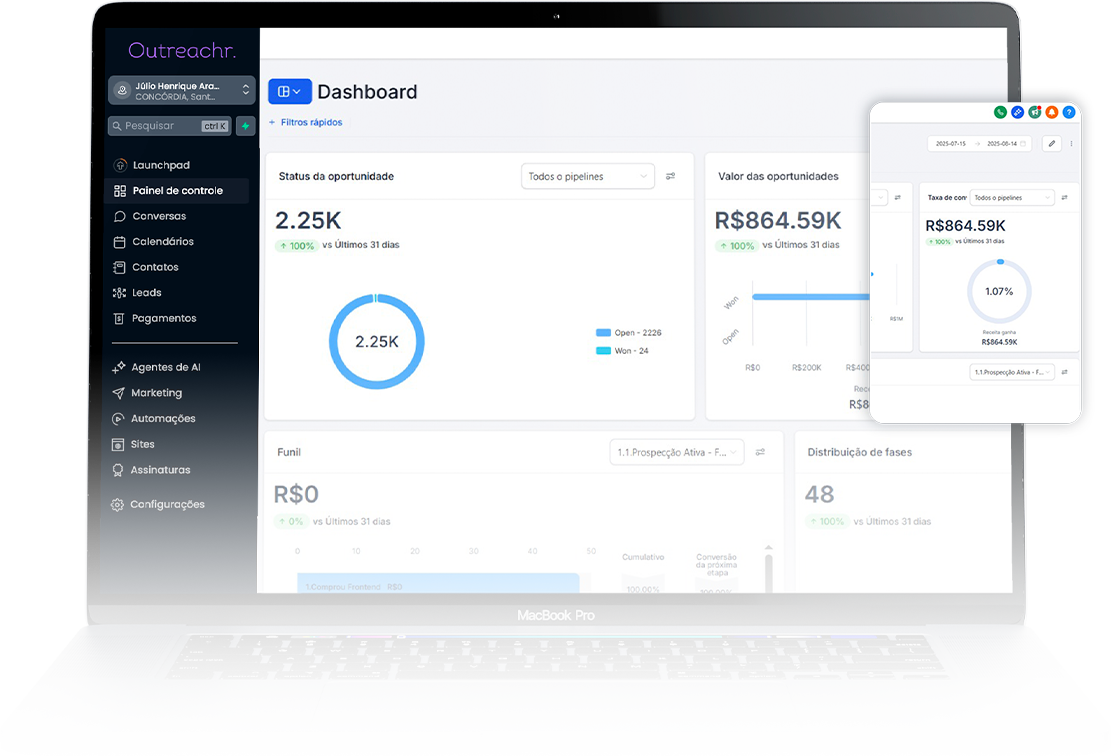This screenshot has width=1111, height=756.
Task: Expand the Todos o pipelines dropdown
Action: click(x=588, y=176)
